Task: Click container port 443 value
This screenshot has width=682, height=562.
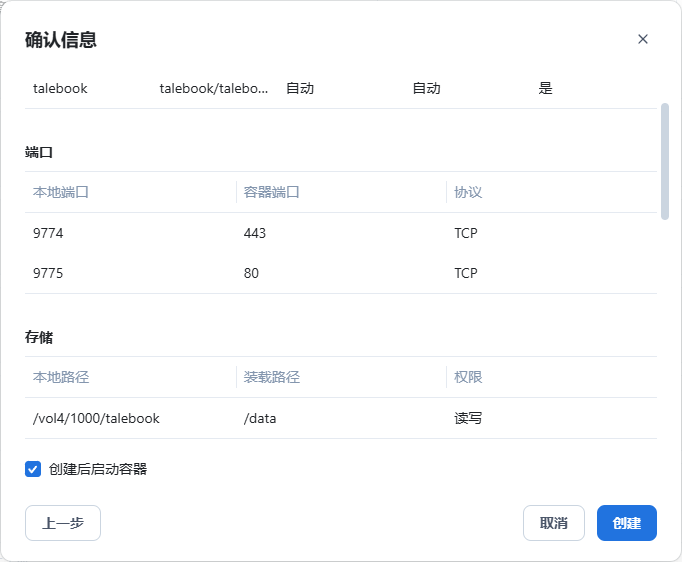Action: (x=255, y=233)
